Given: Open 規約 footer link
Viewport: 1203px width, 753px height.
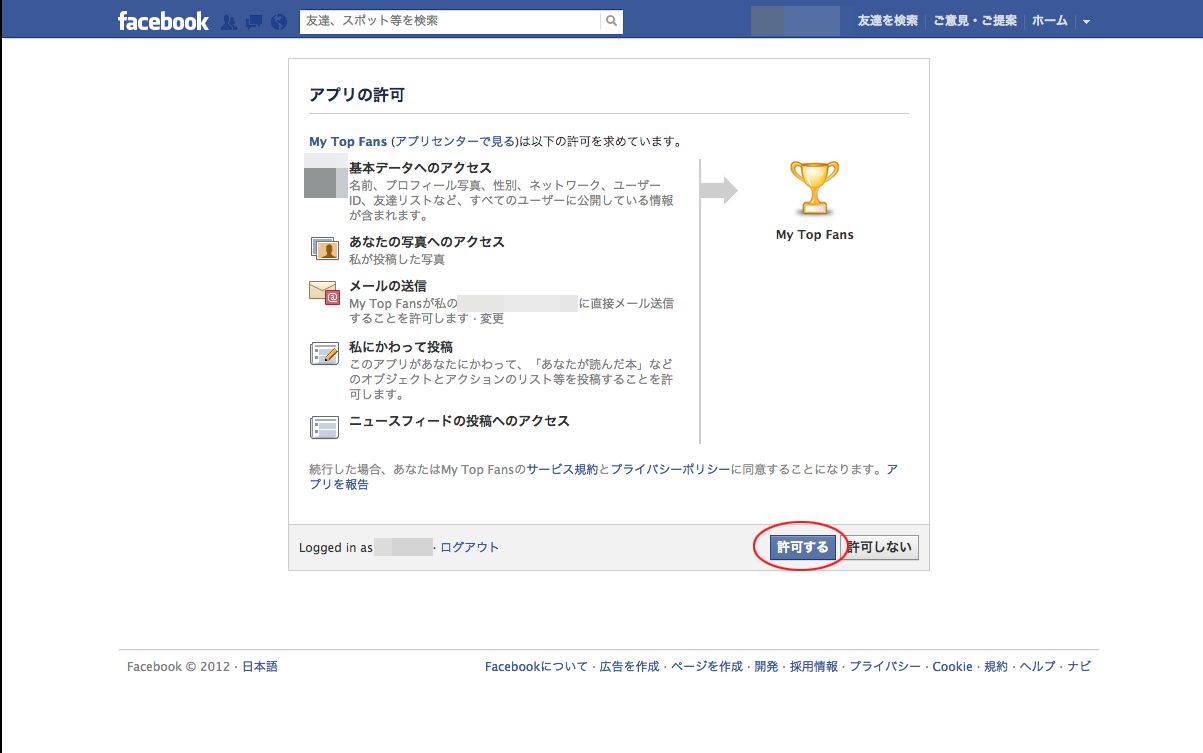Looking at the screenshot, I should pos(996,667).
